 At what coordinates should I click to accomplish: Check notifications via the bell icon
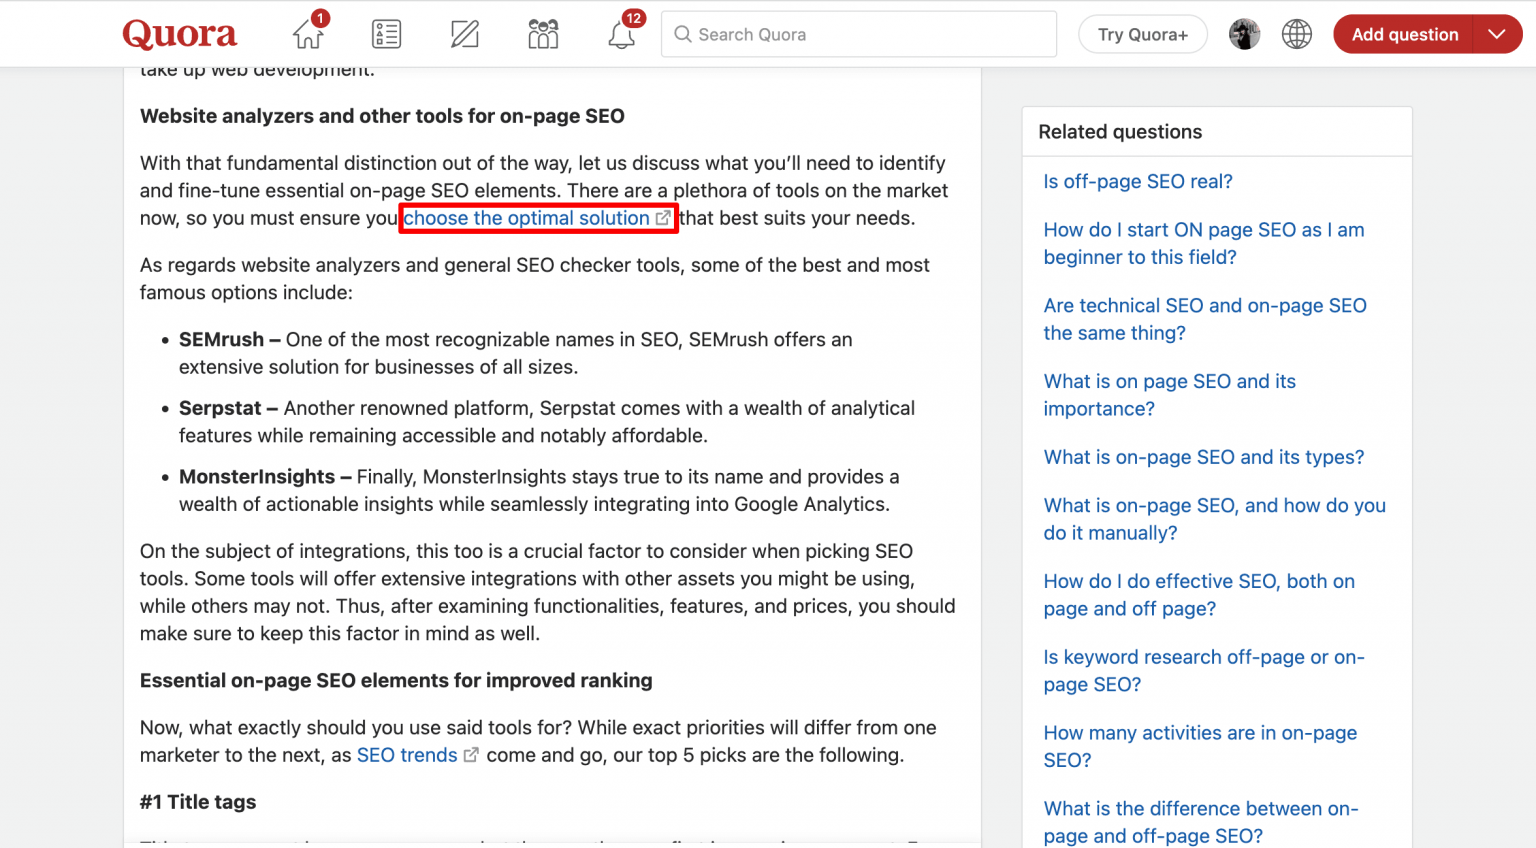(x=621, y=33)
